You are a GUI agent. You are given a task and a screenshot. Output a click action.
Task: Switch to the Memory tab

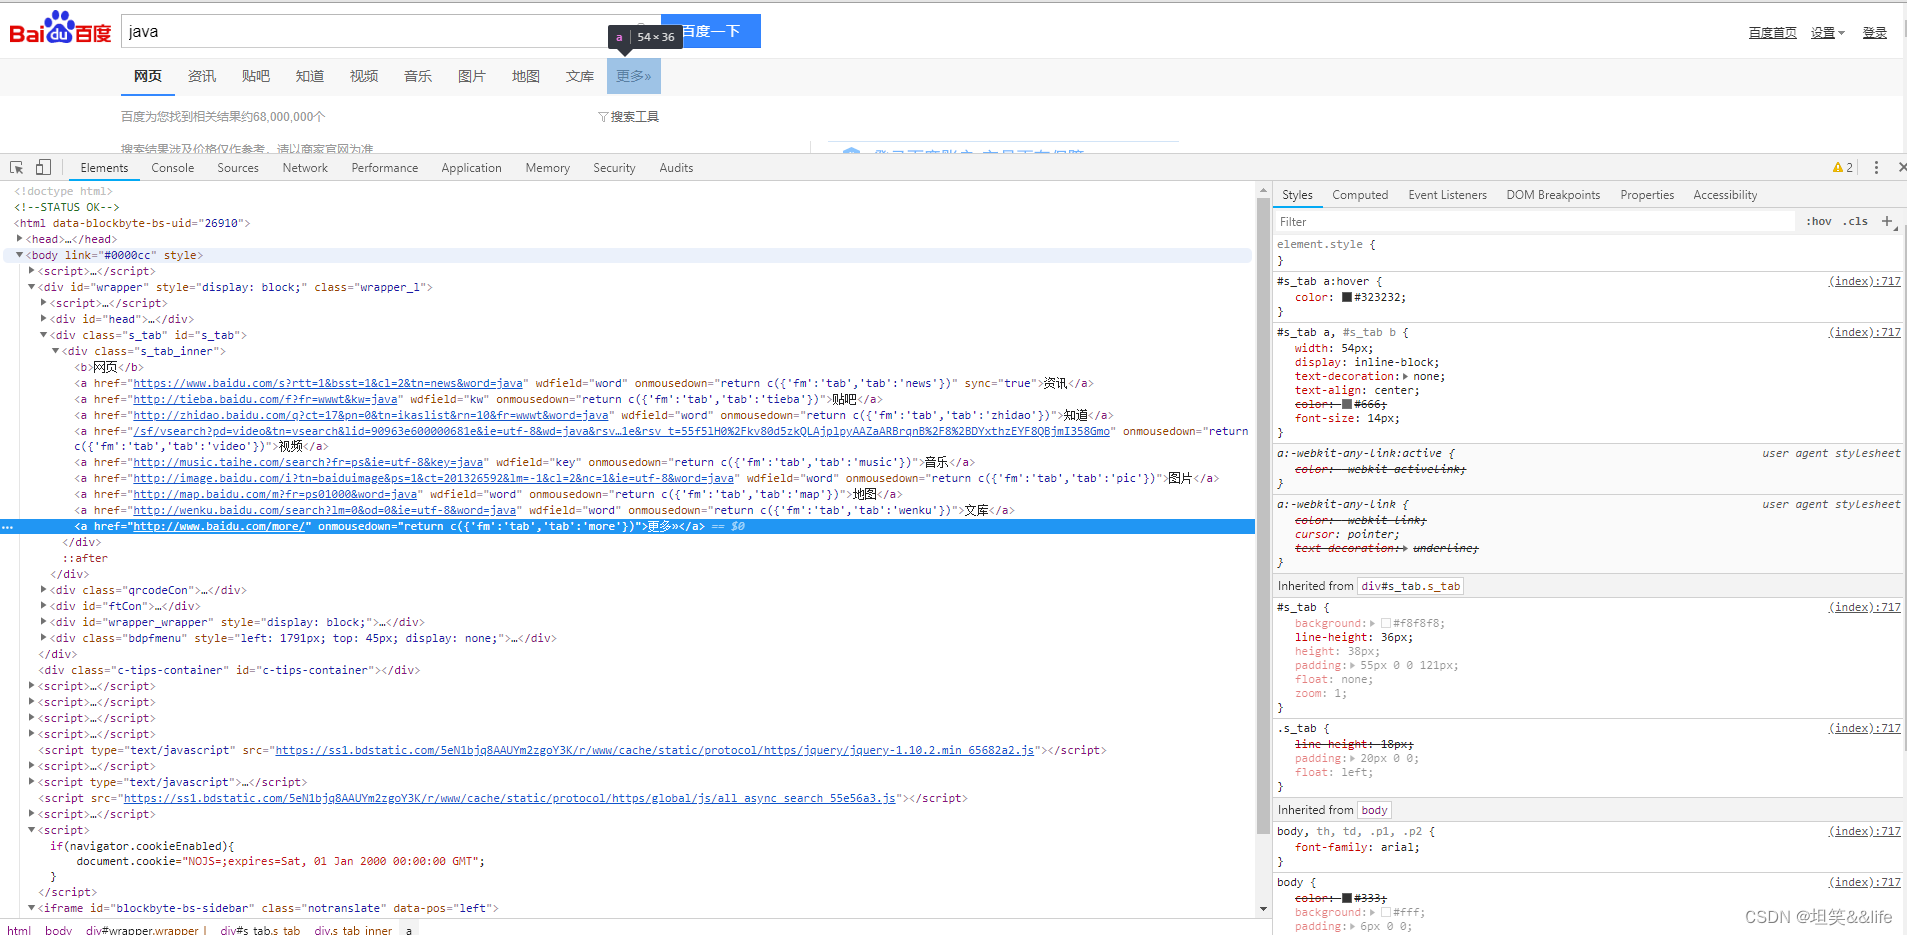(548, 168)
